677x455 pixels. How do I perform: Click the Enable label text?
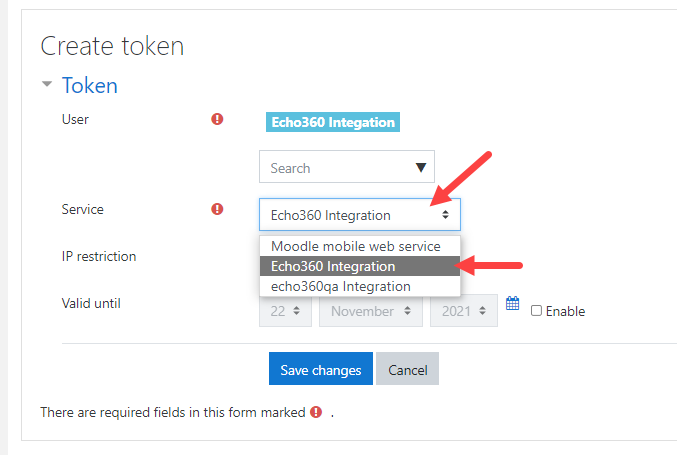(565, 311)
